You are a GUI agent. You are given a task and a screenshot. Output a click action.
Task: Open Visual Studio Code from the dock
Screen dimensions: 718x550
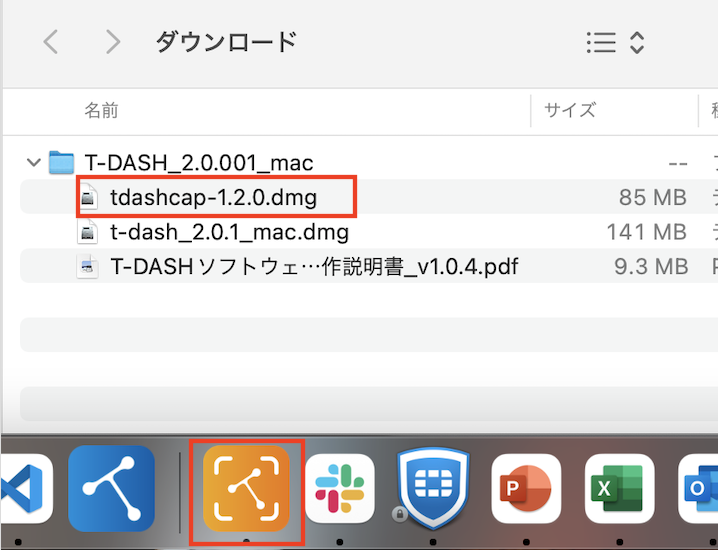tap(22, 489)
